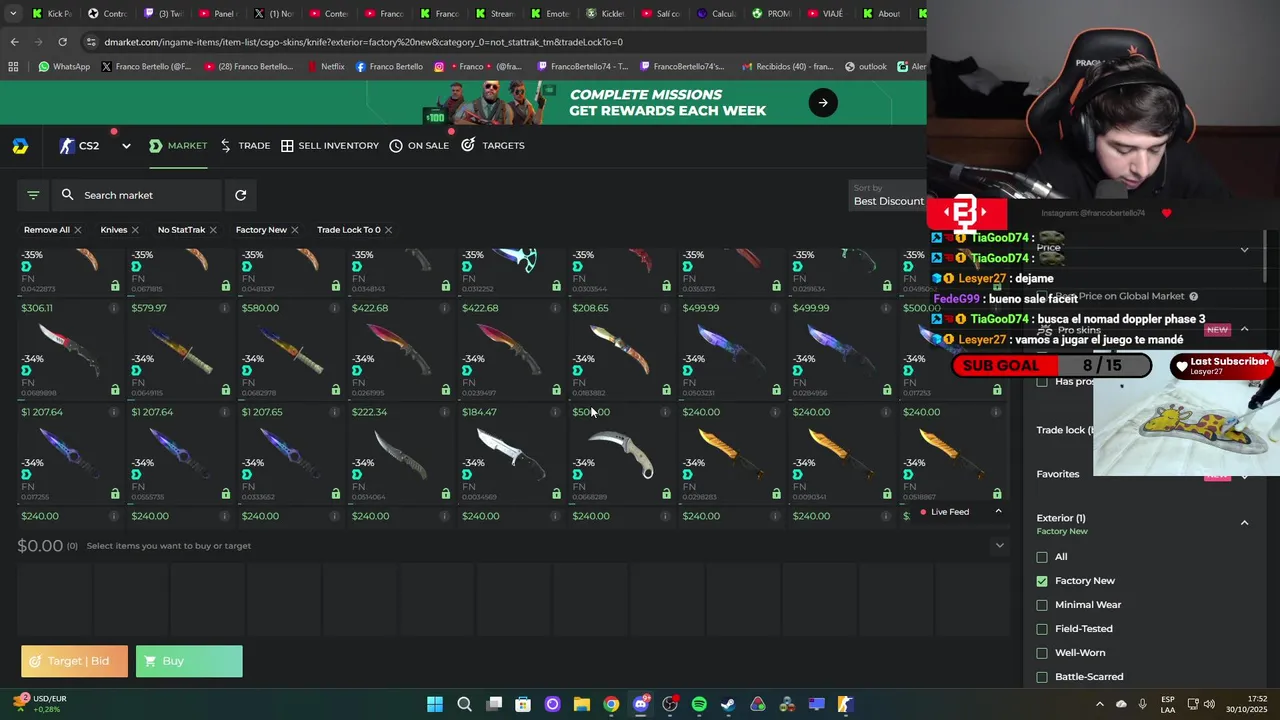The width and height of the screenshot is (1280, 720).
Task: Open info for the $222.34 item
Action: [445, 412]
